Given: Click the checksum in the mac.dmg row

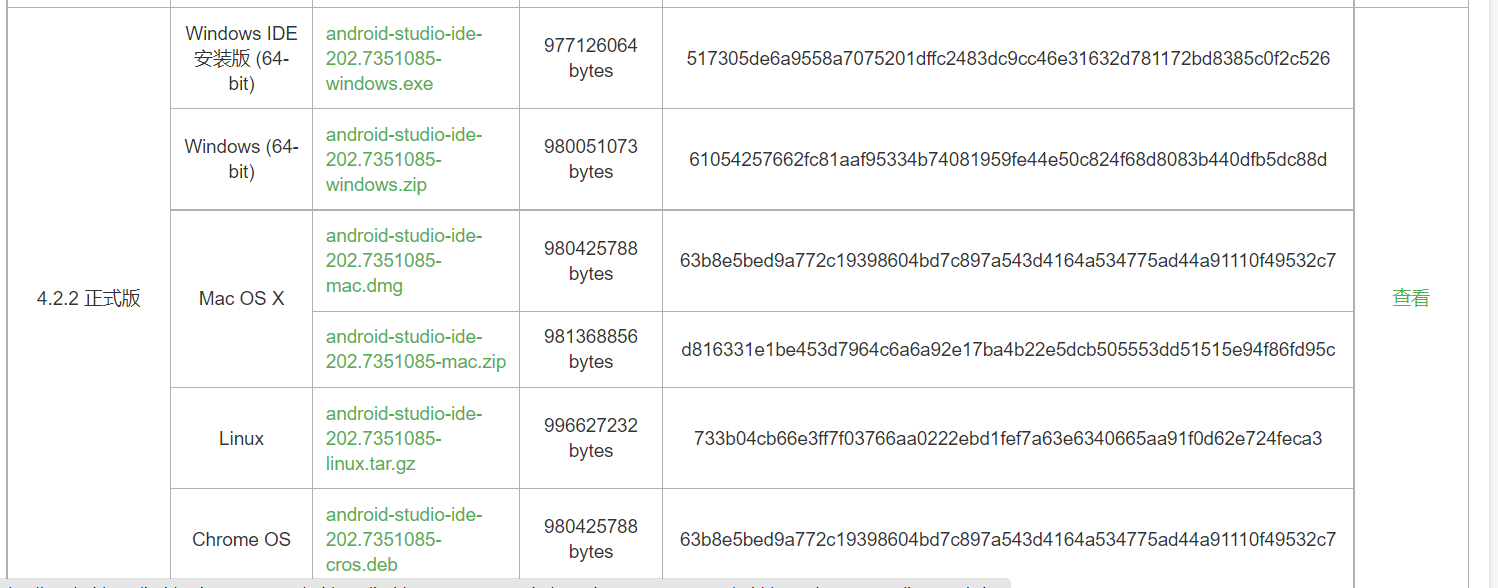Looking at the screenshot, I should (x=1008, y=261).
